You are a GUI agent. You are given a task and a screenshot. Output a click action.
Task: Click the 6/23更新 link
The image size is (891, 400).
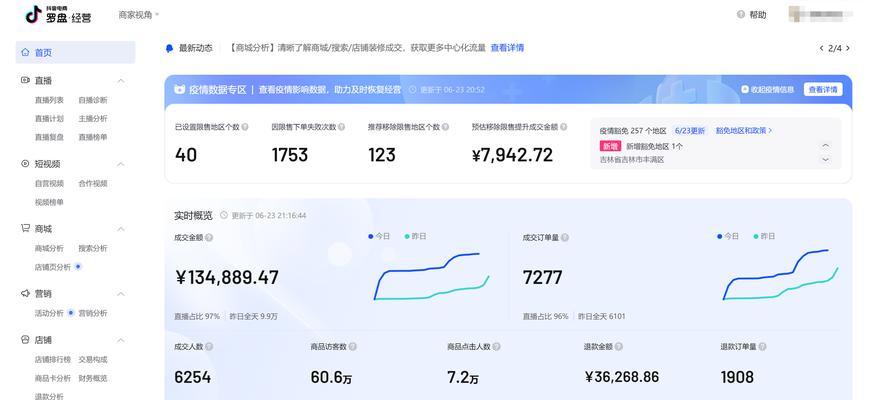tap(690, 131)
